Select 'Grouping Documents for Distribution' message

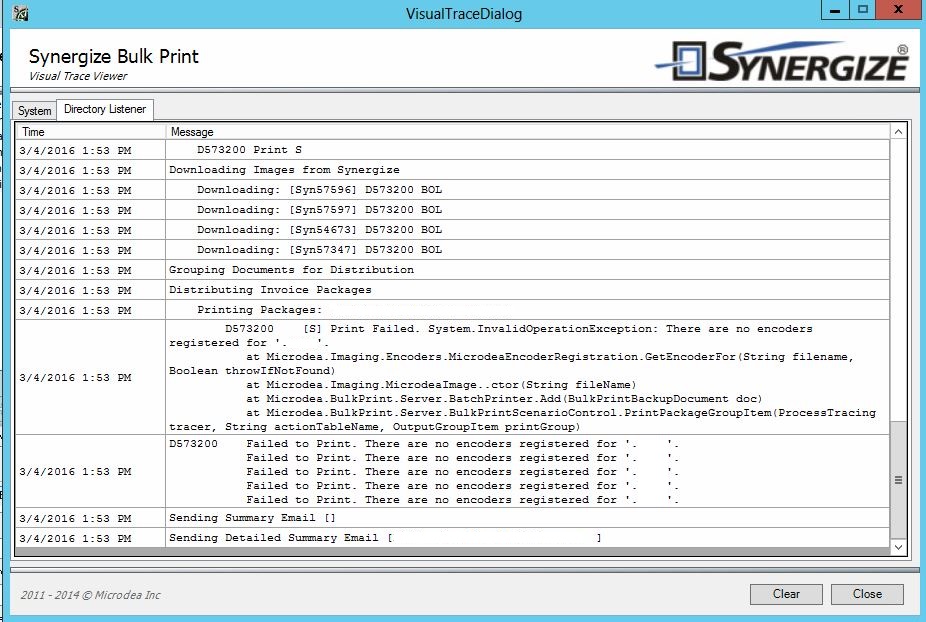point(527,270)
